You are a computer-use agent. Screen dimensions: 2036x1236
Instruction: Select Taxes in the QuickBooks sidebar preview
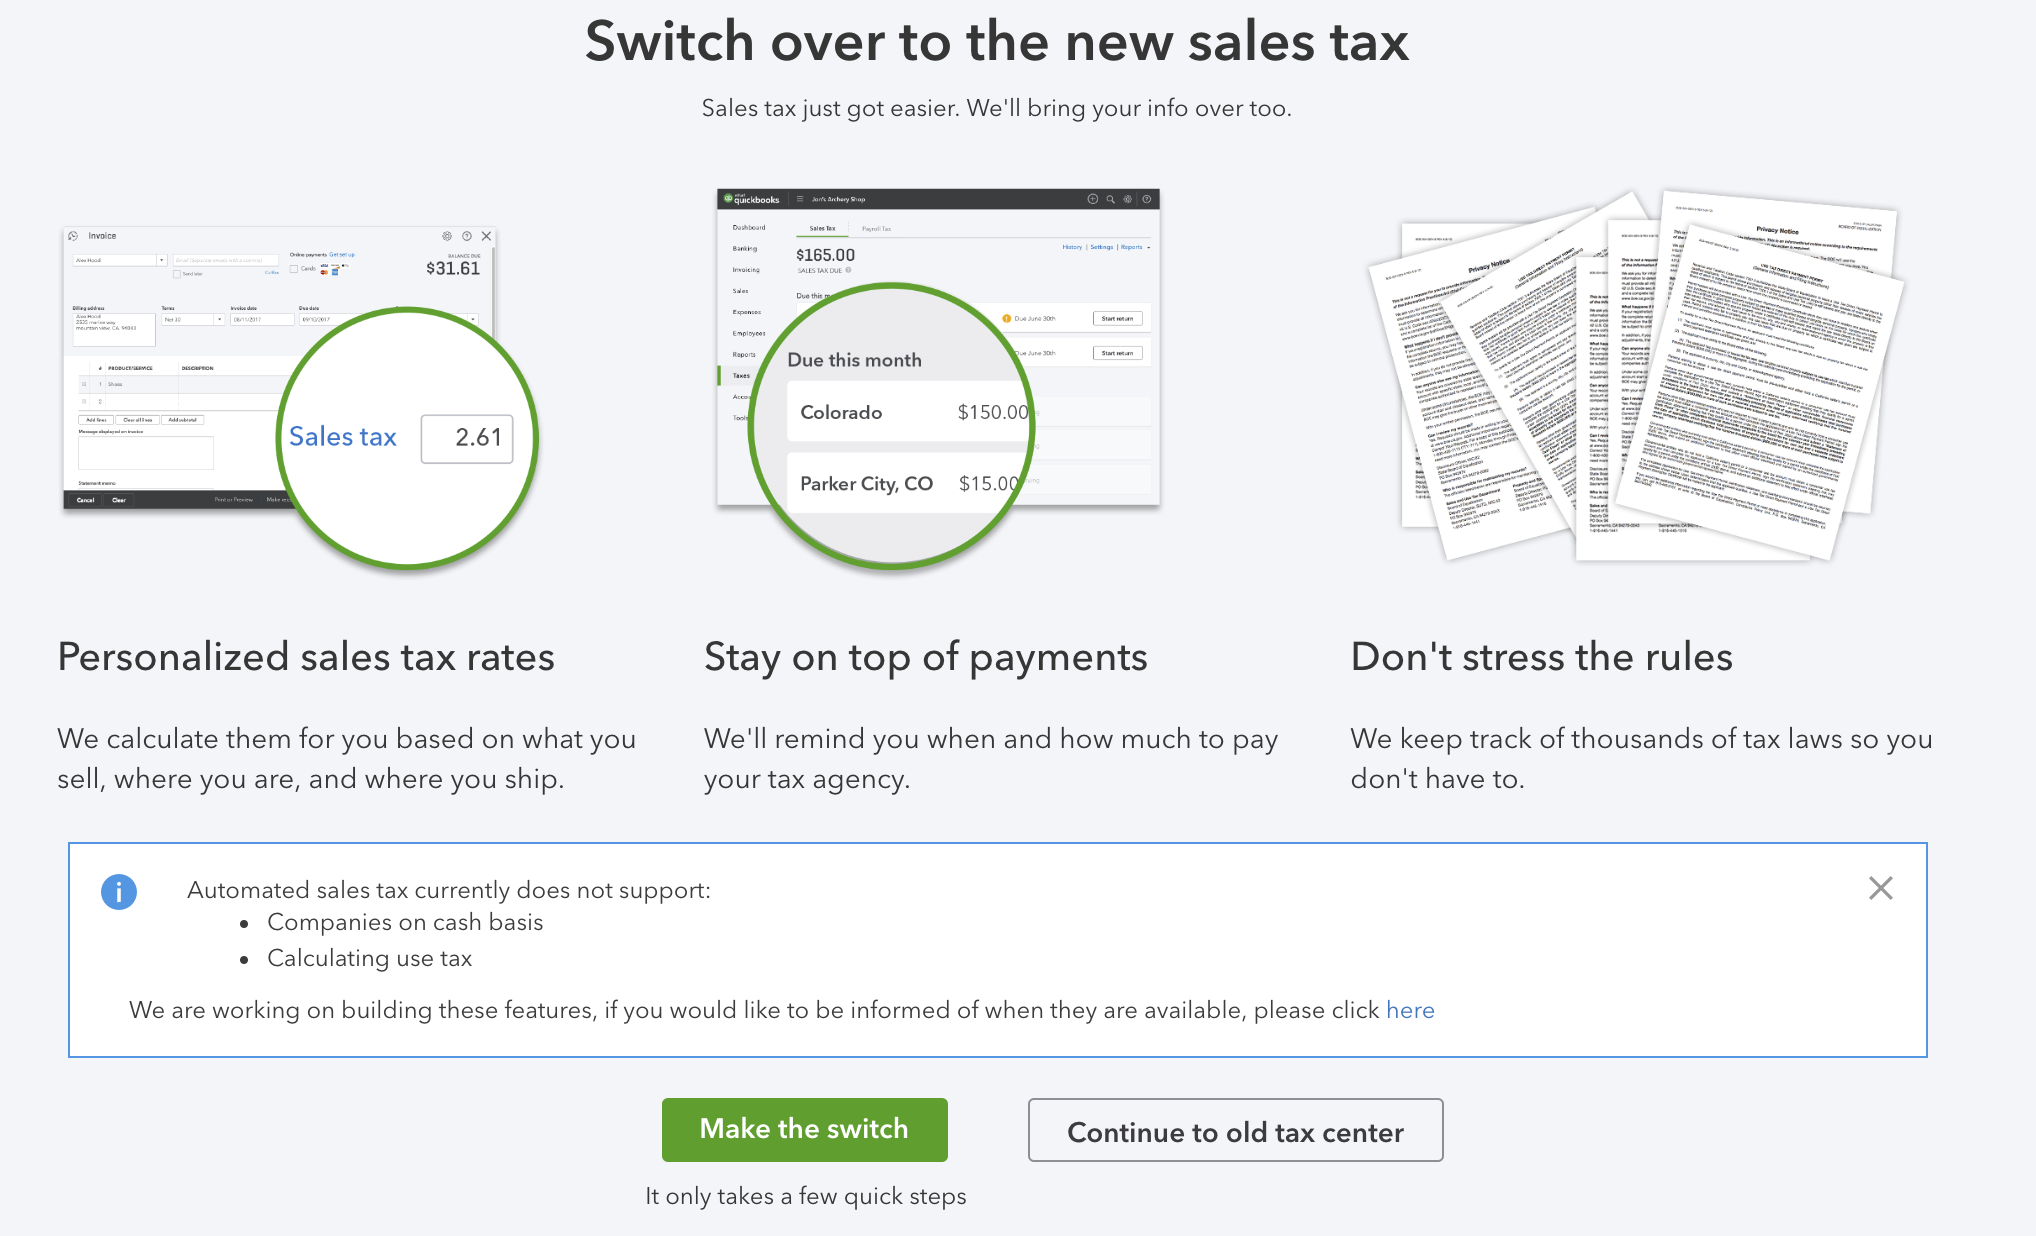(741, 376)
